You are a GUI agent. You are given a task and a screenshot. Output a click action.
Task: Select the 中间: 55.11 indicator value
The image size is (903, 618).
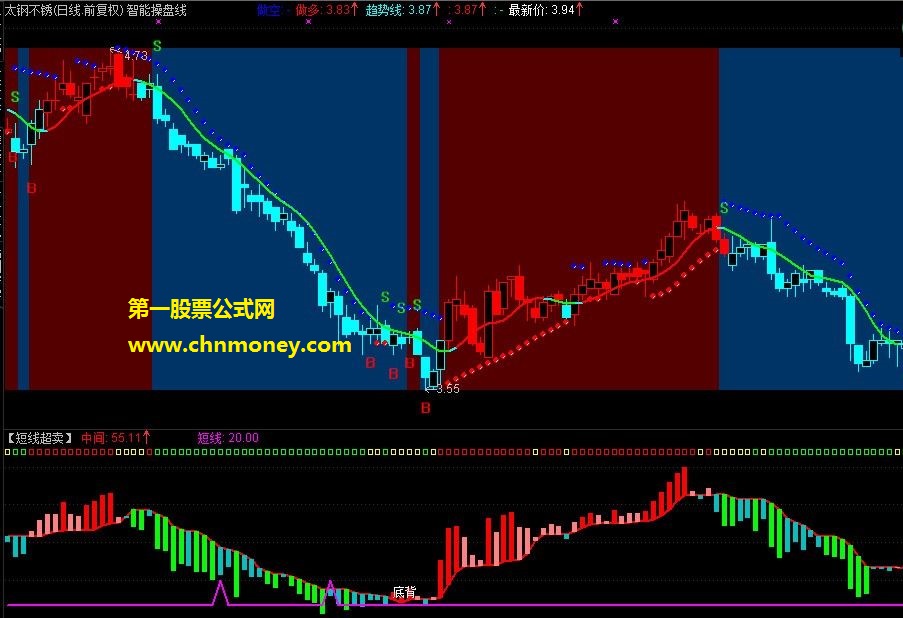point(115,438)
